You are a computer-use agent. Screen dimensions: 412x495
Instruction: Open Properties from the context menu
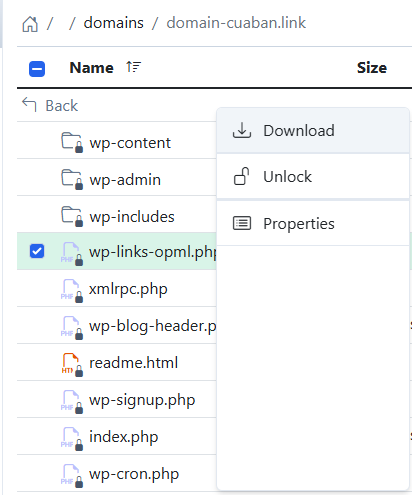coord(313,223)
